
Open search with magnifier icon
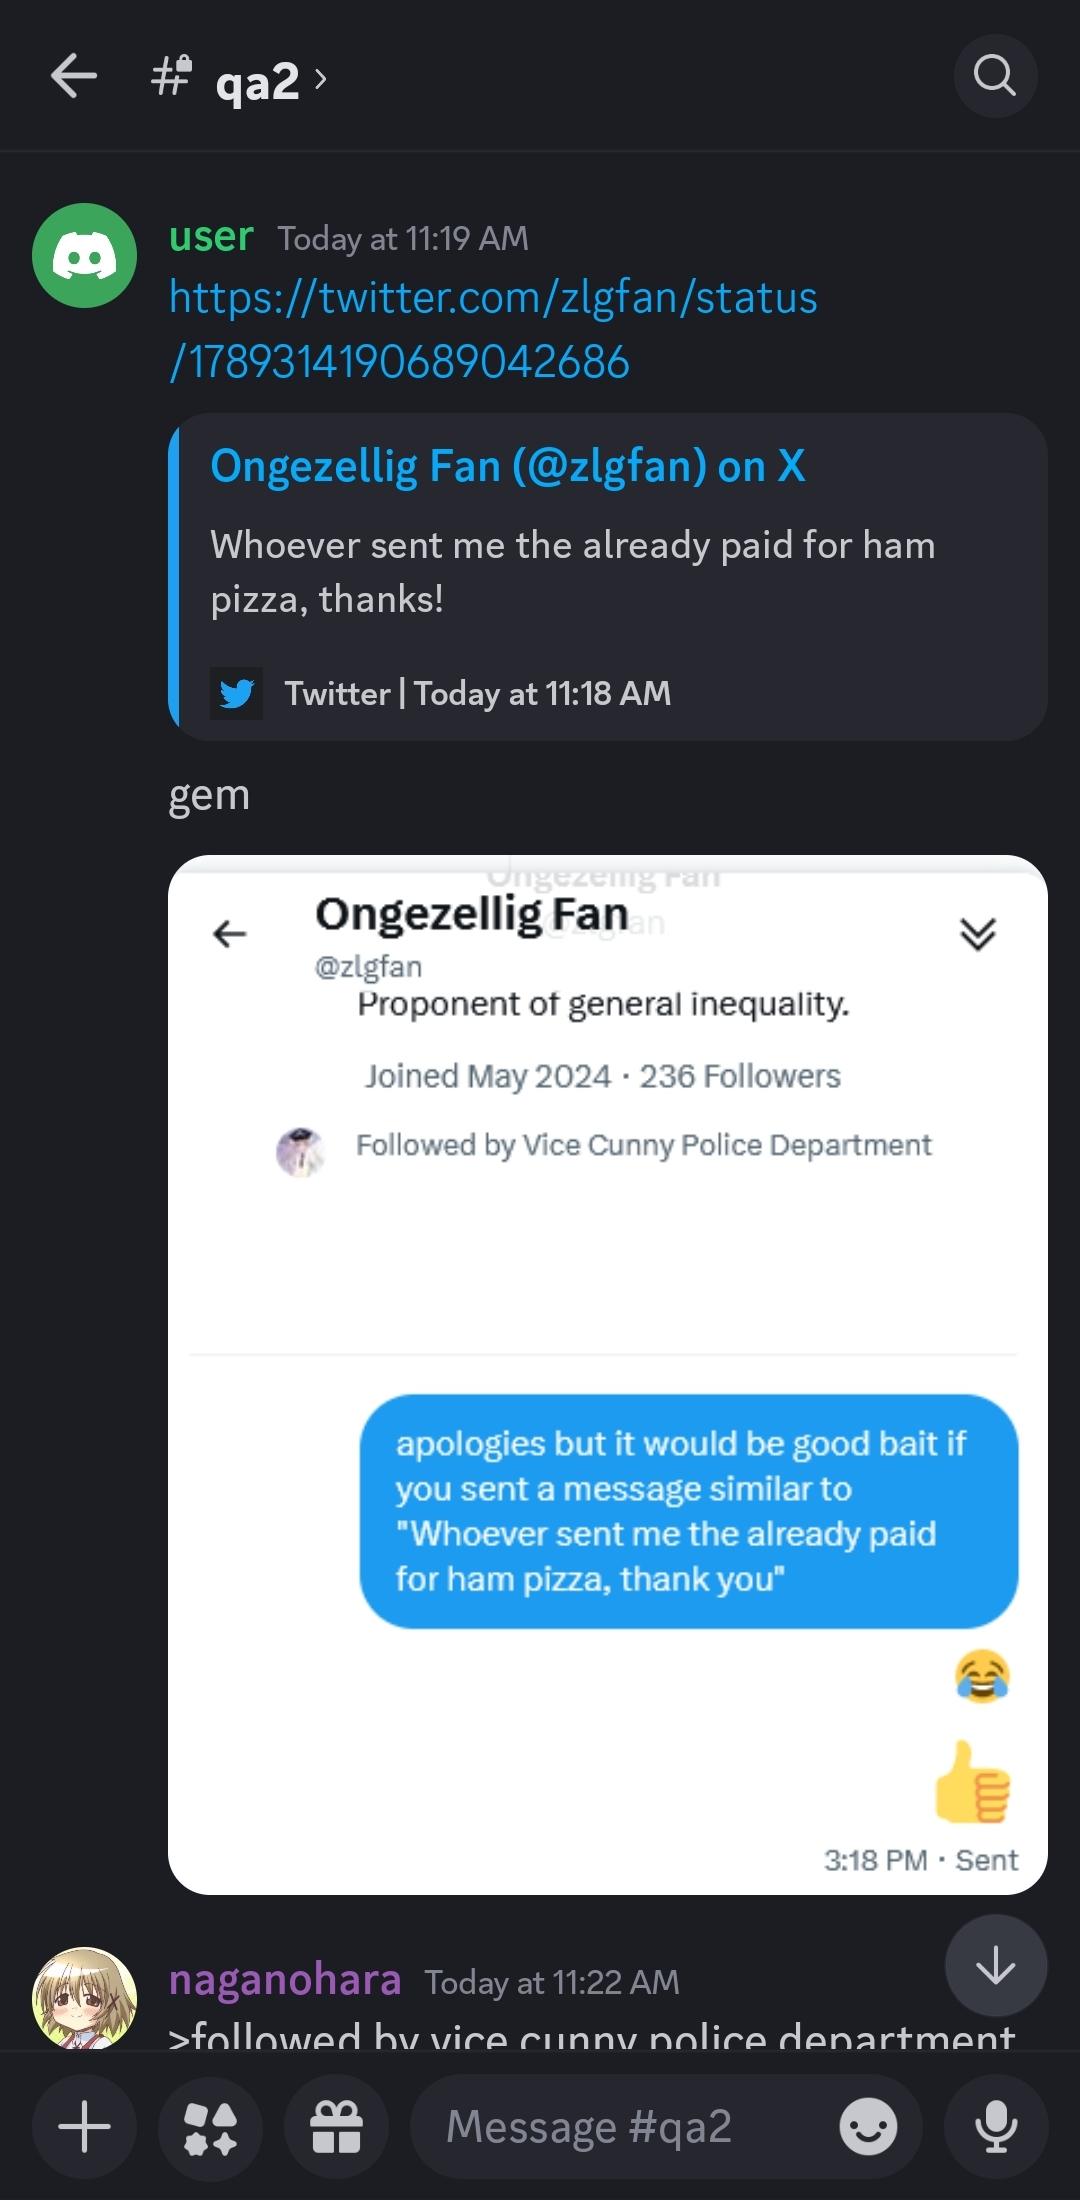995,76
